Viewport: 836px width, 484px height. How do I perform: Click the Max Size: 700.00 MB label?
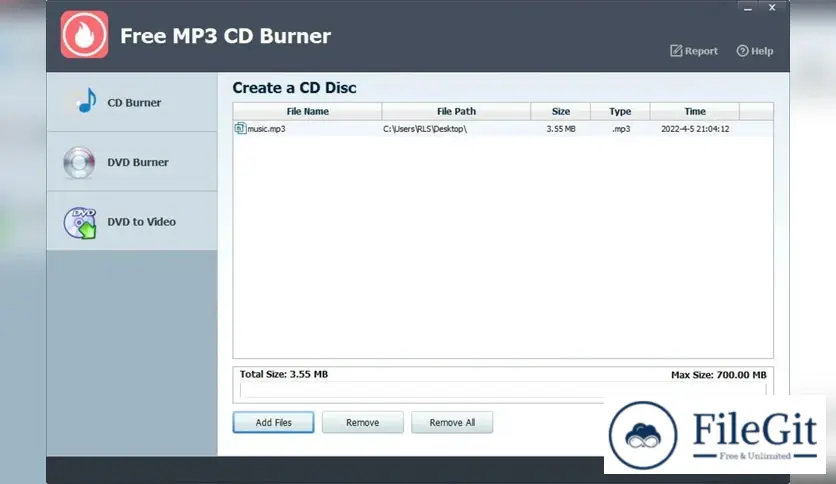719,375
